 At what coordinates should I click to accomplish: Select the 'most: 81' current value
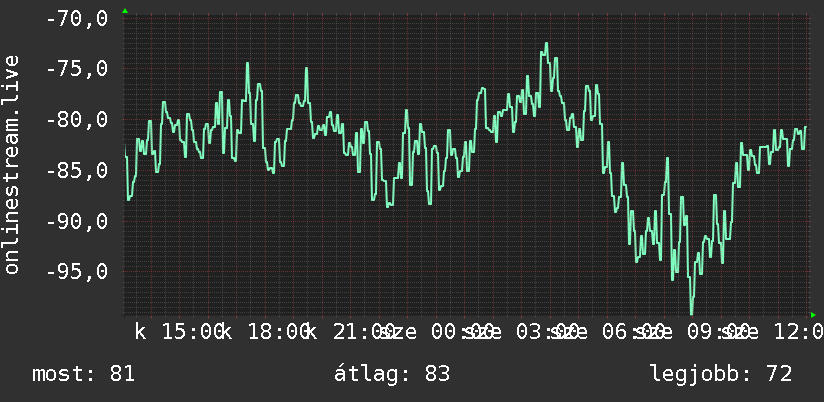84,374
